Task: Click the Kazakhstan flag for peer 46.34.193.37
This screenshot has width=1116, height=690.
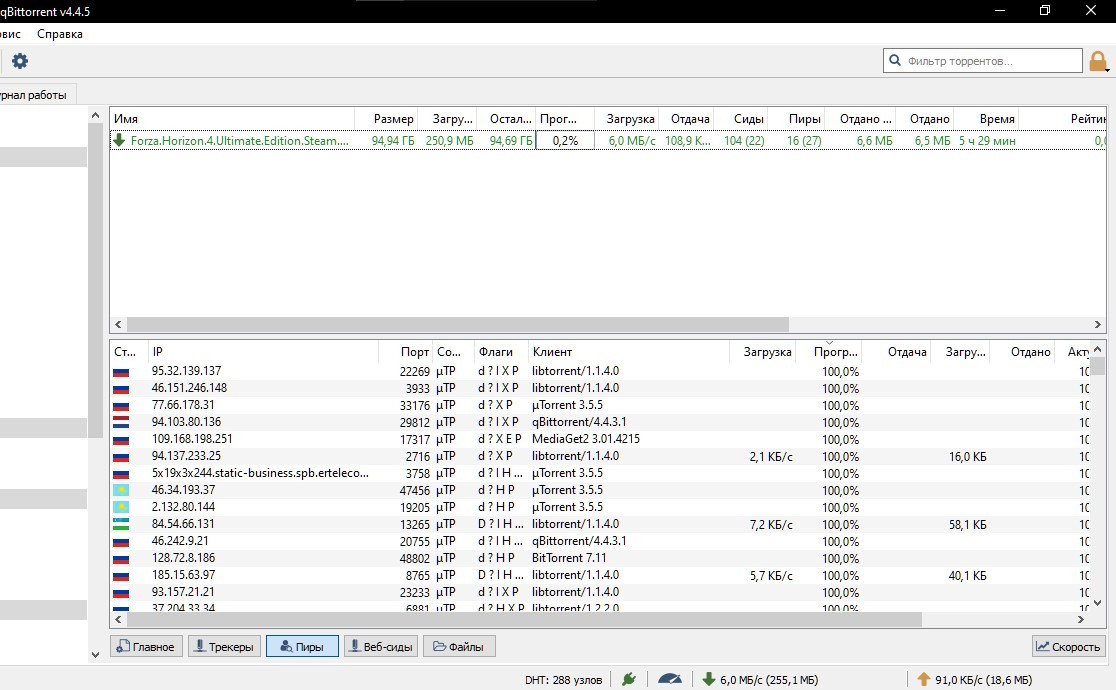Action: 122,490
